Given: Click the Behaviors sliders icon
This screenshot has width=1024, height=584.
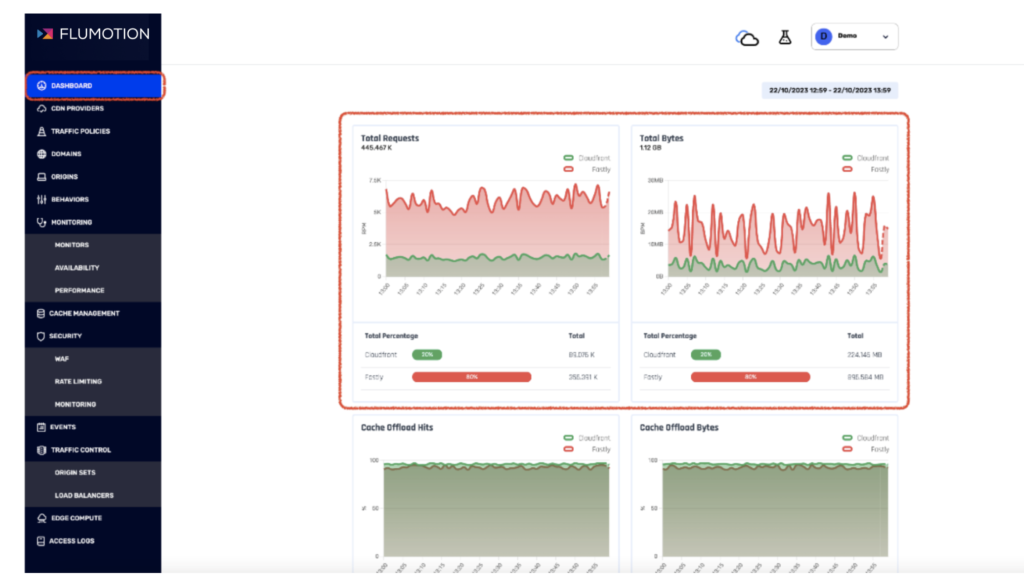Looking at the screenshot, I should (41, 199).
